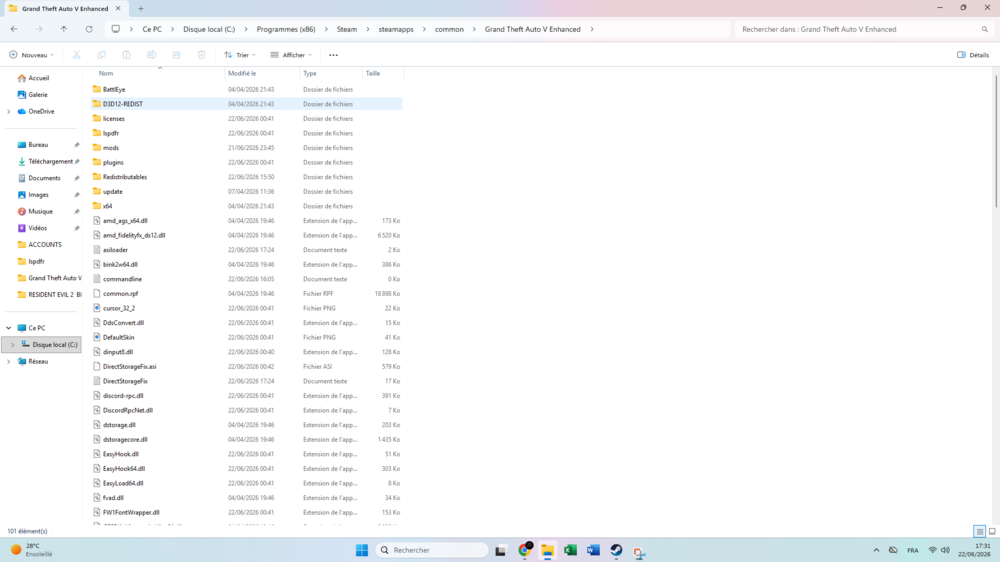The width and height of the screenshot is (1000, 562).
Task: Select Programmes (x86) in breadcrumb
Action: (286, 29)
